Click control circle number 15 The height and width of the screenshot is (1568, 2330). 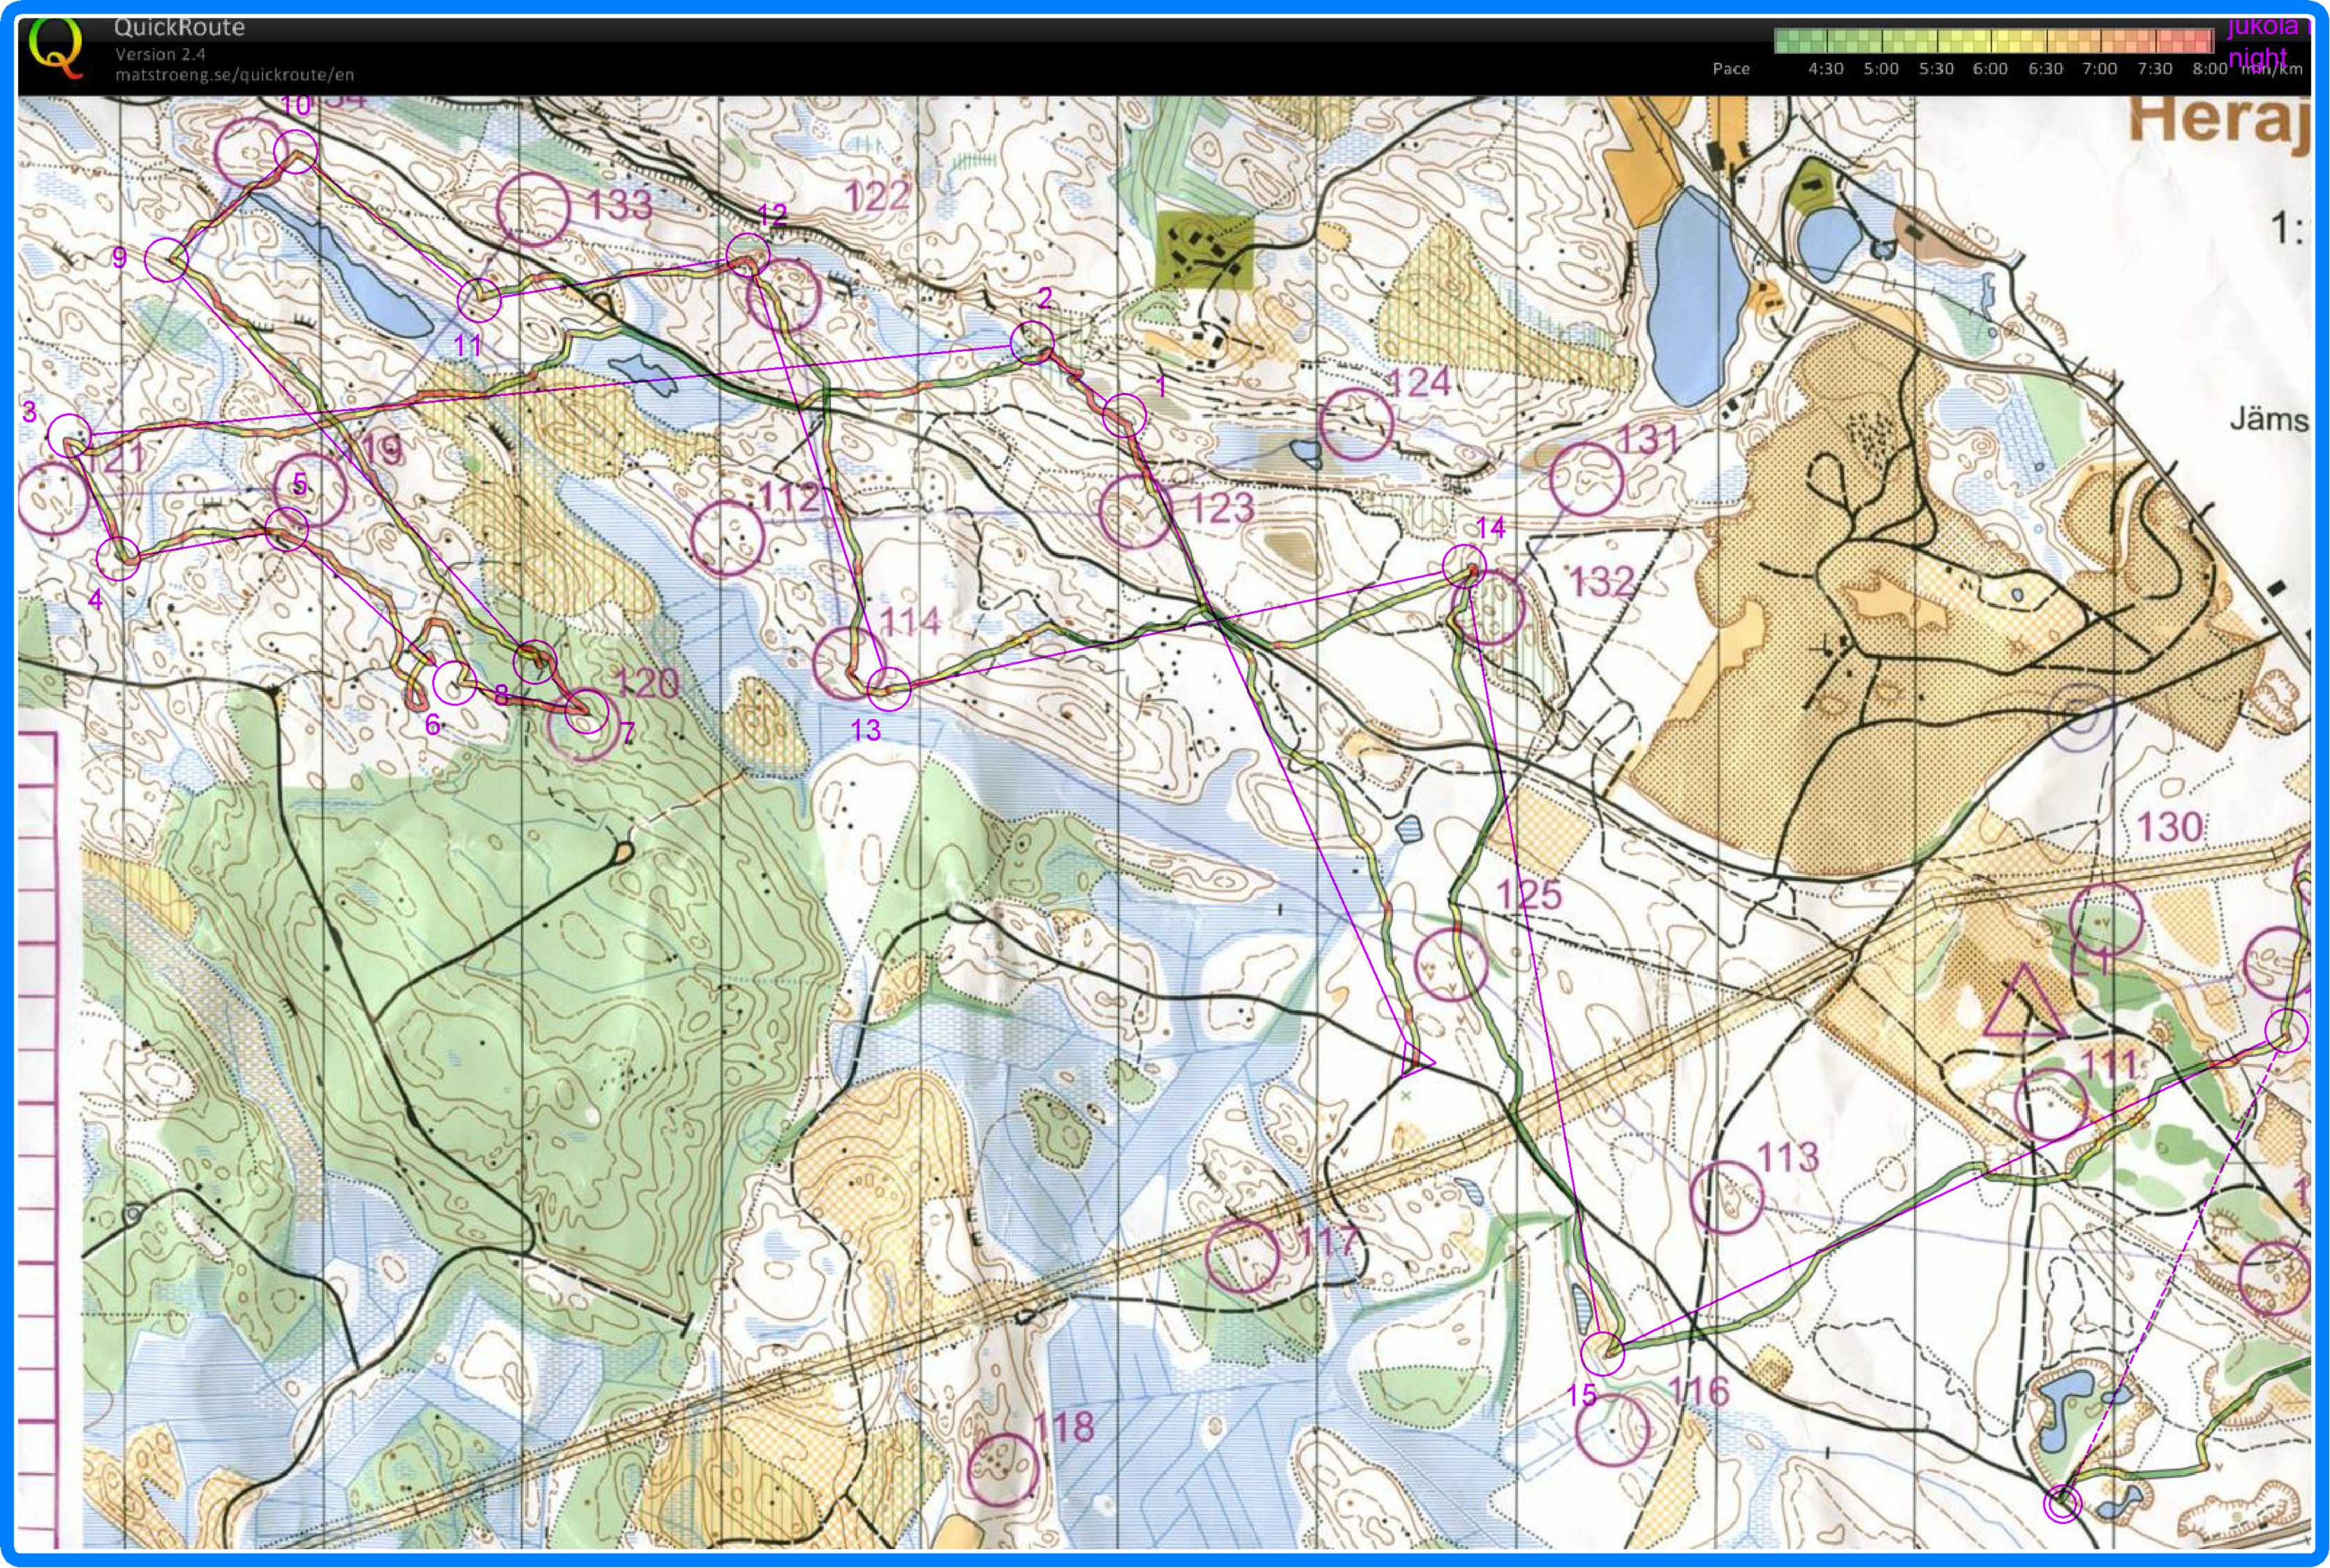tap(1602, 1354)
